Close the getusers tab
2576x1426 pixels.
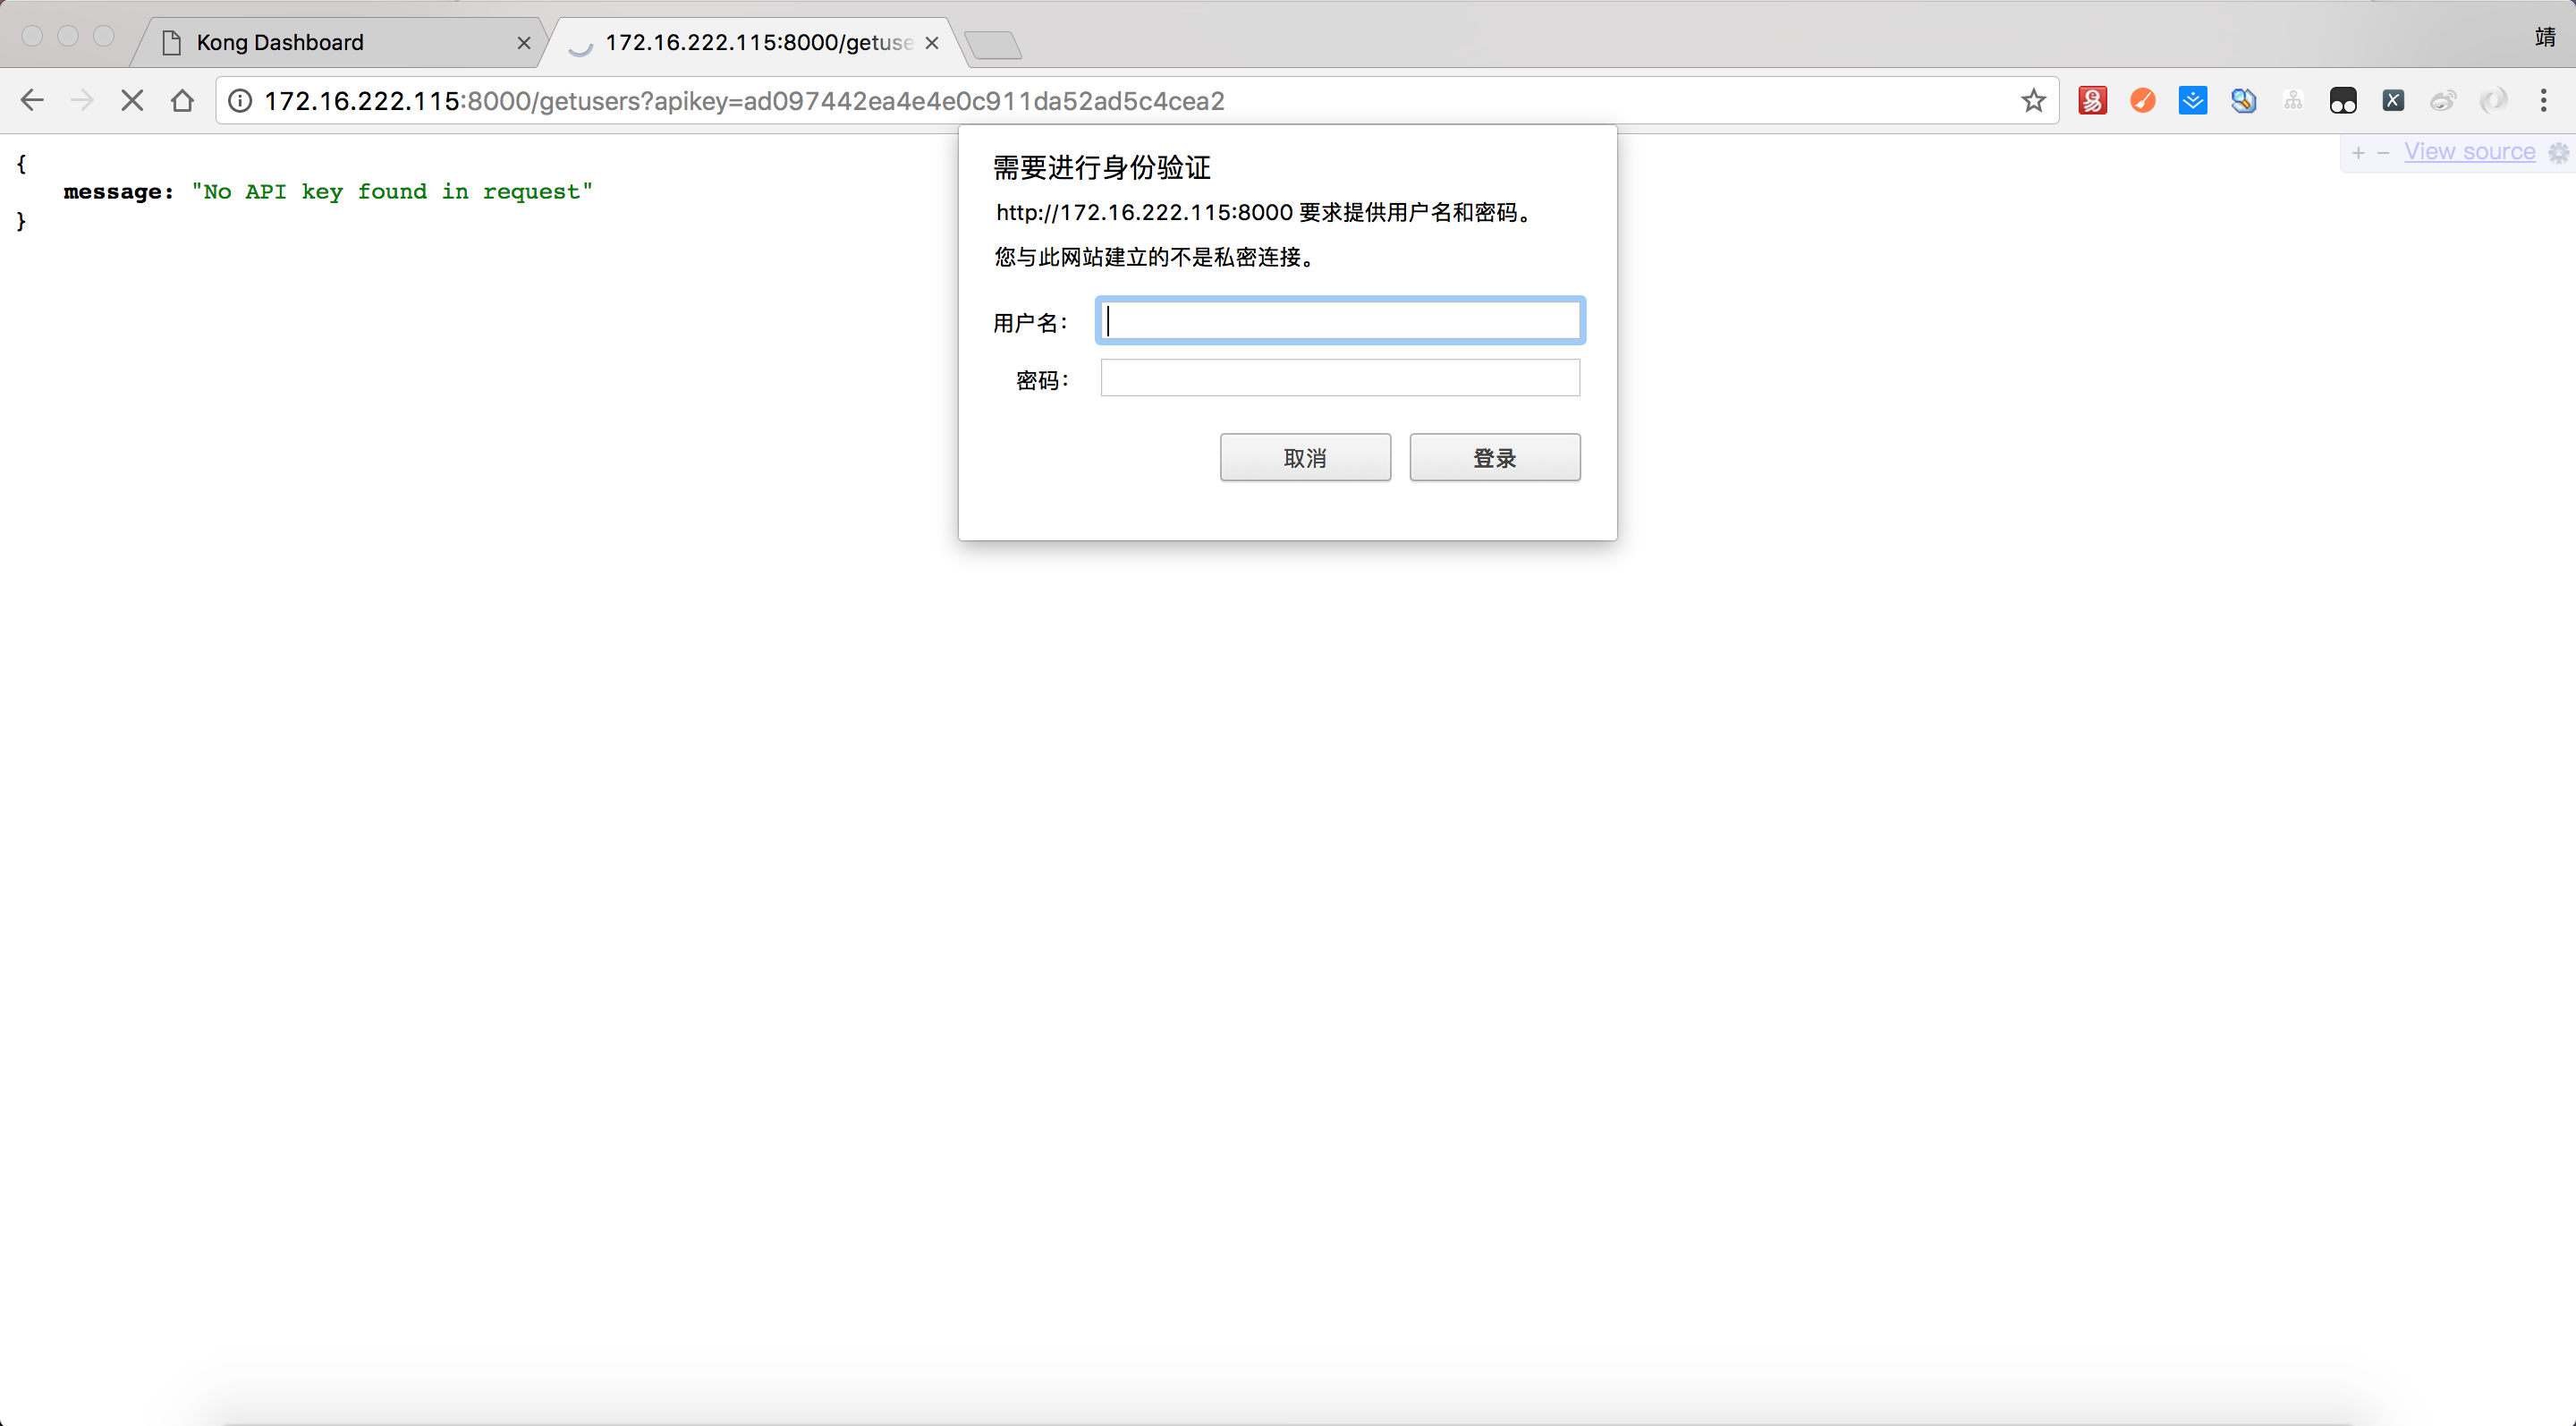point(931,43)
